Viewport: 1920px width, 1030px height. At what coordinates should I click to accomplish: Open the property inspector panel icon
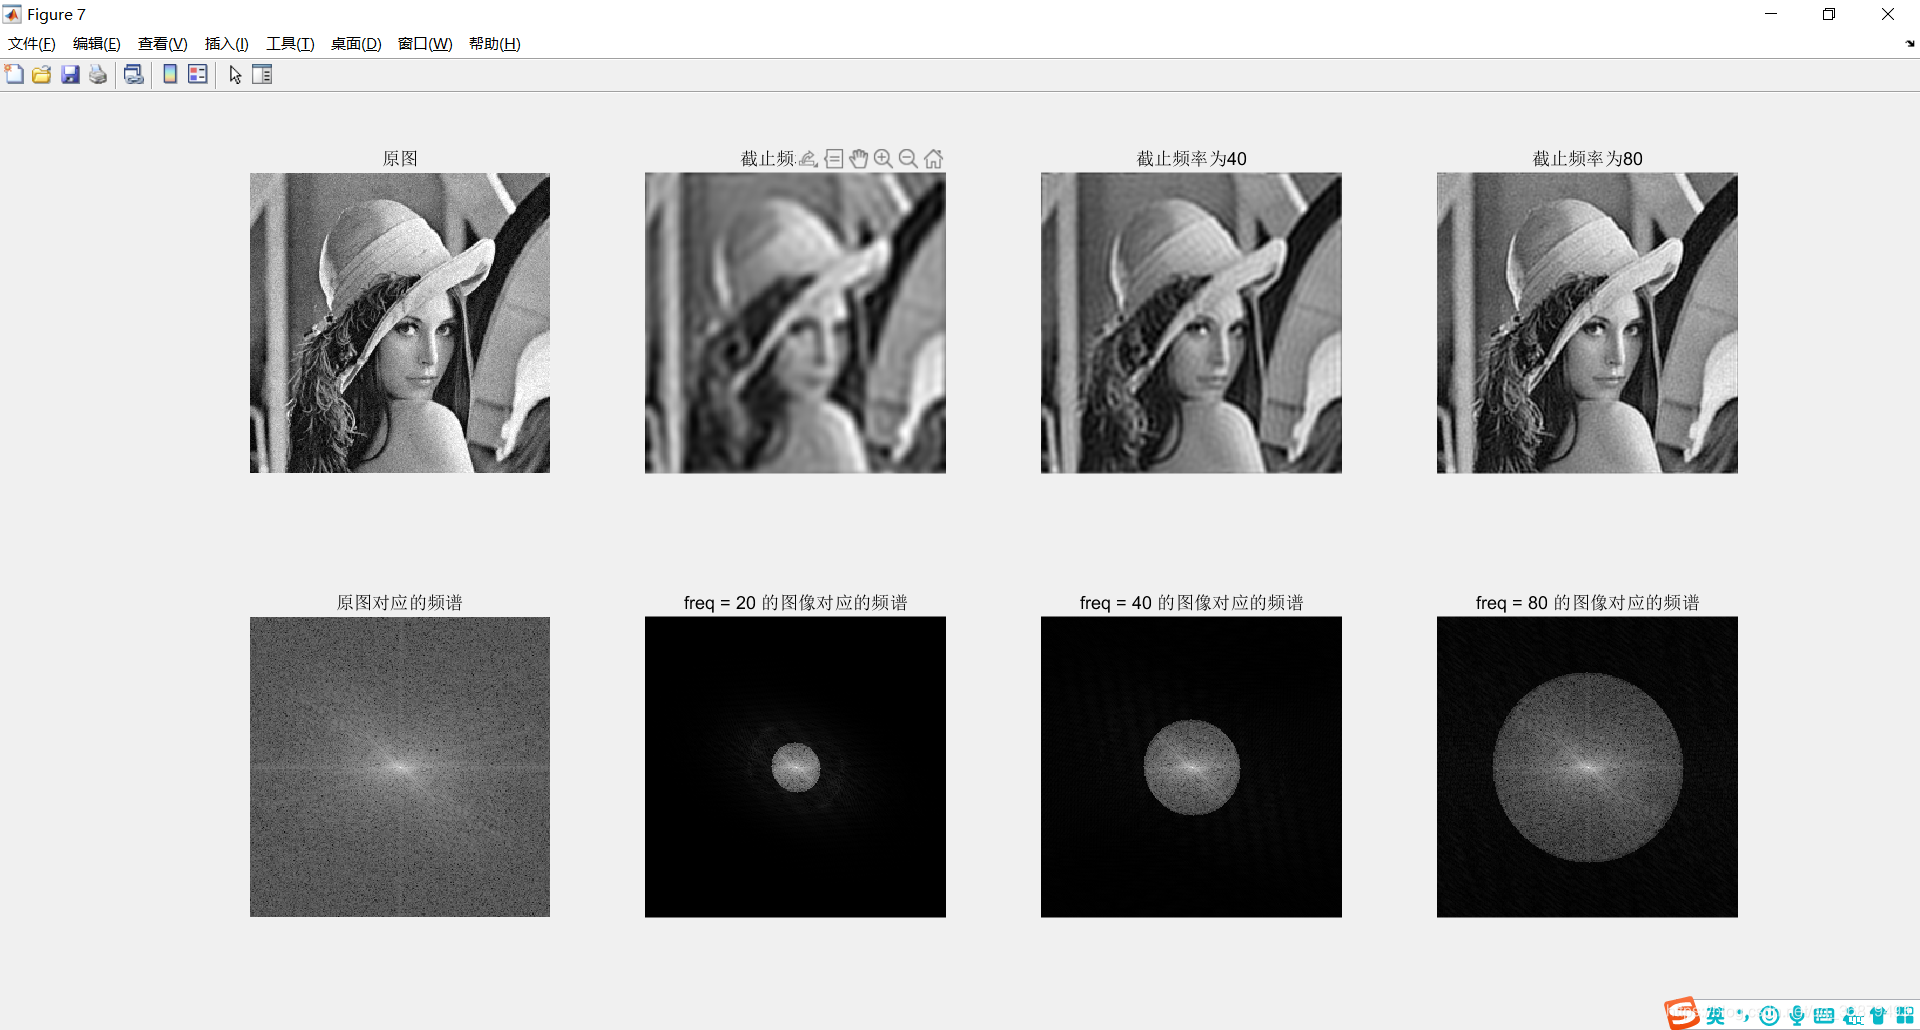(x=262, y=74)
